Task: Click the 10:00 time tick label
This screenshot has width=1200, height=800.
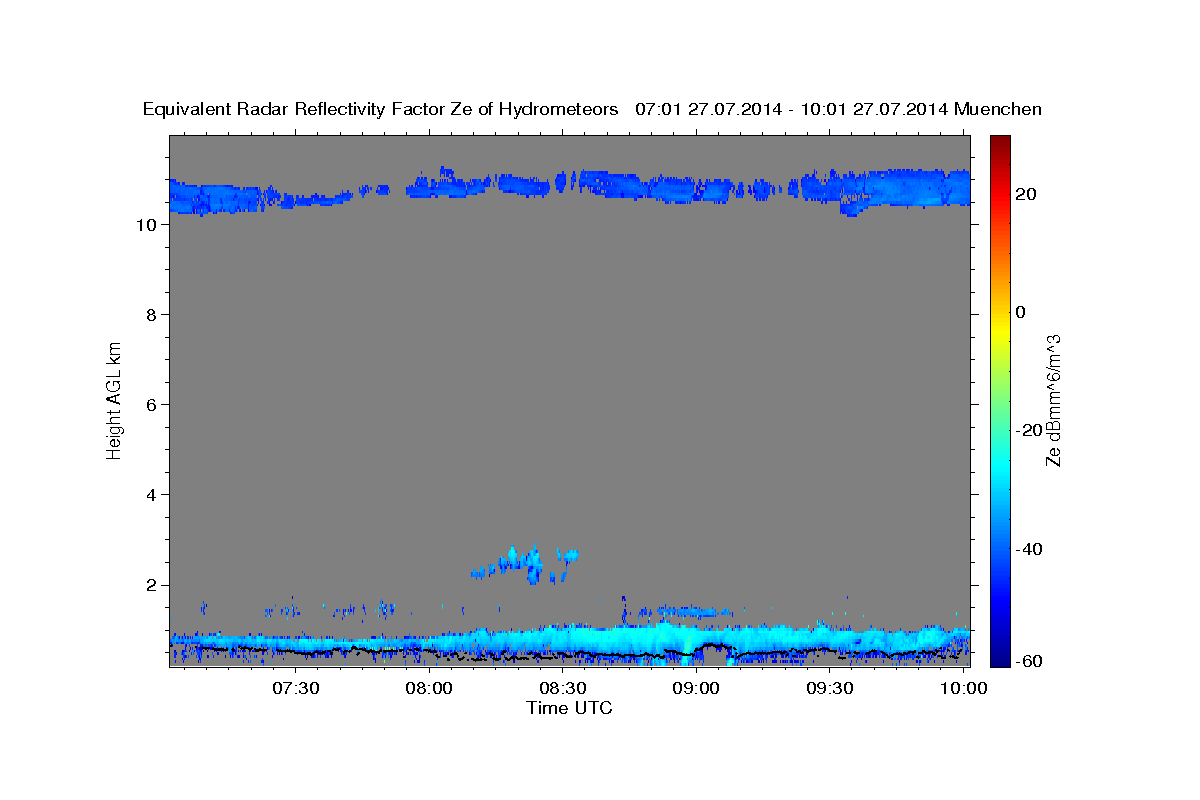Action: (963, 688)
